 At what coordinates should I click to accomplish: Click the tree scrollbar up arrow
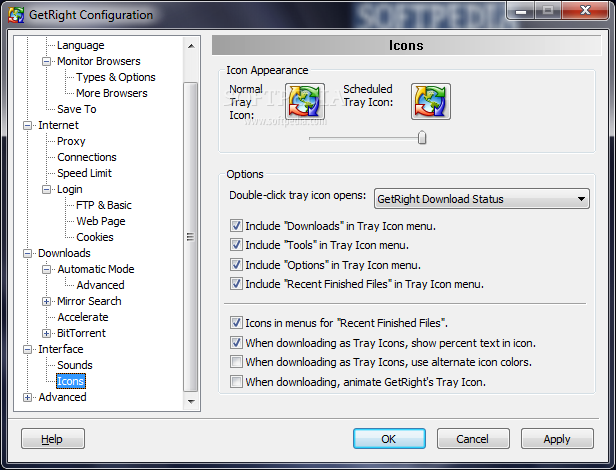191,46
